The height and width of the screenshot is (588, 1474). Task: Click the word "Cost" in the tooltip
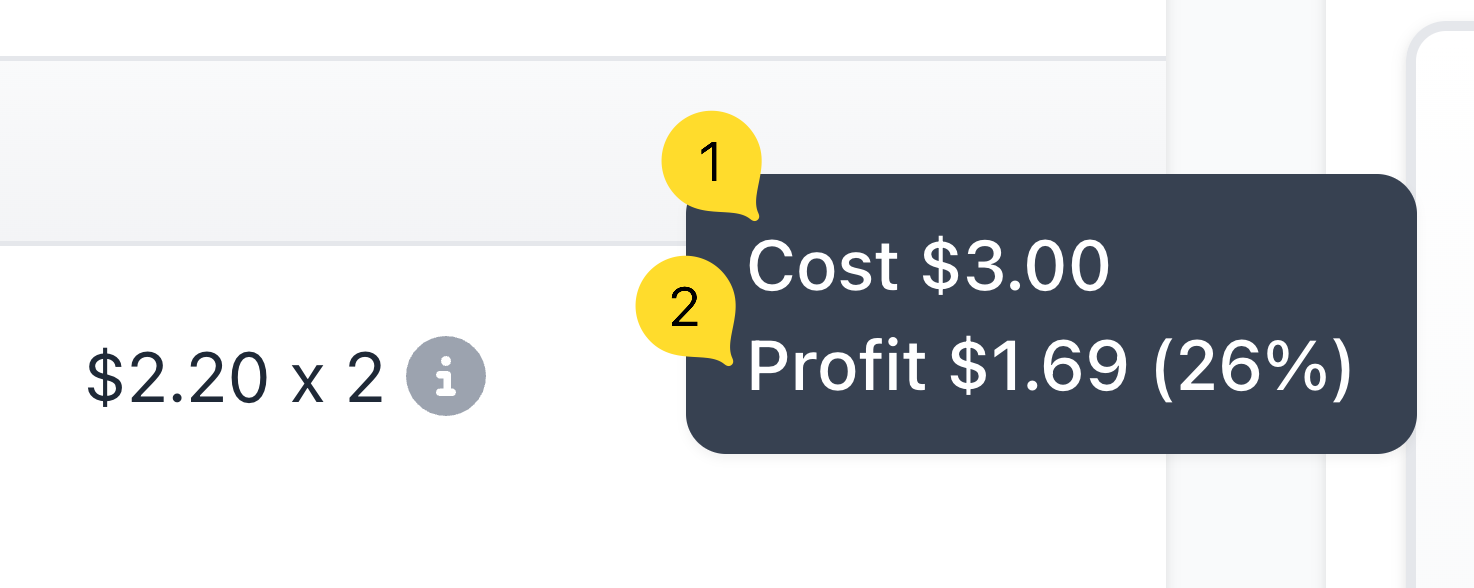coord(823,267)
